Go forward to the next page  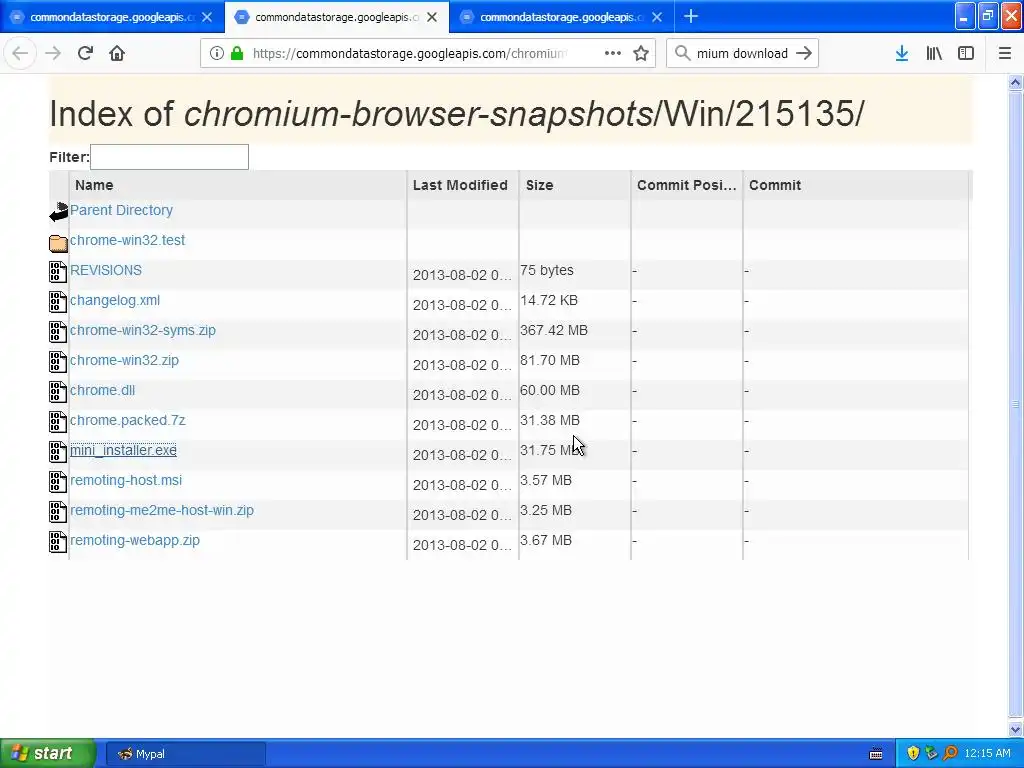pyautogui.click(x=53, y=53)
